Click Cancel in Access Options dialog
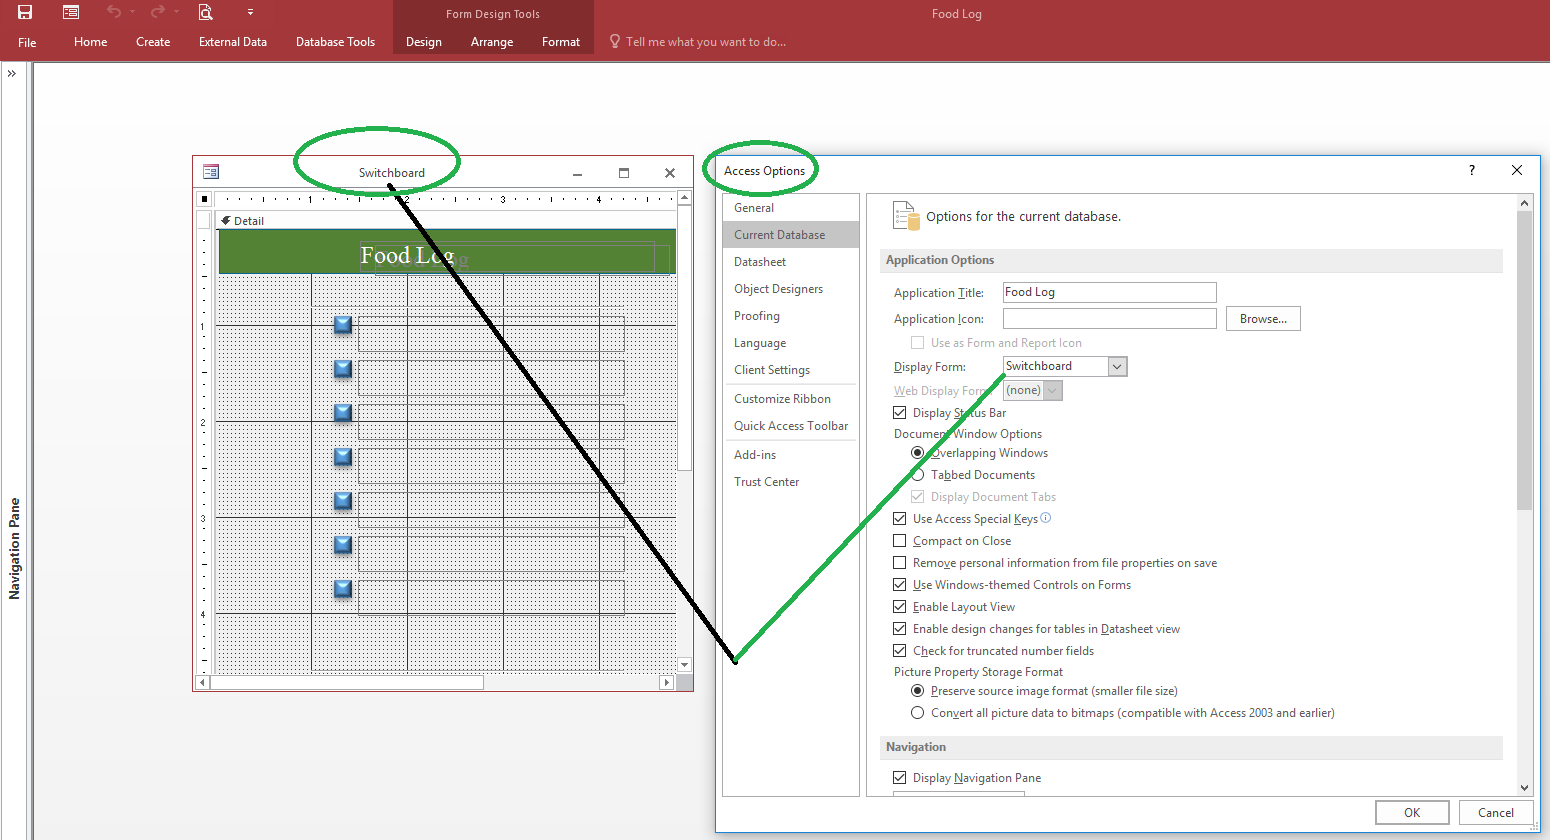The image size is (1550, 840). (x=1496, y=813)
